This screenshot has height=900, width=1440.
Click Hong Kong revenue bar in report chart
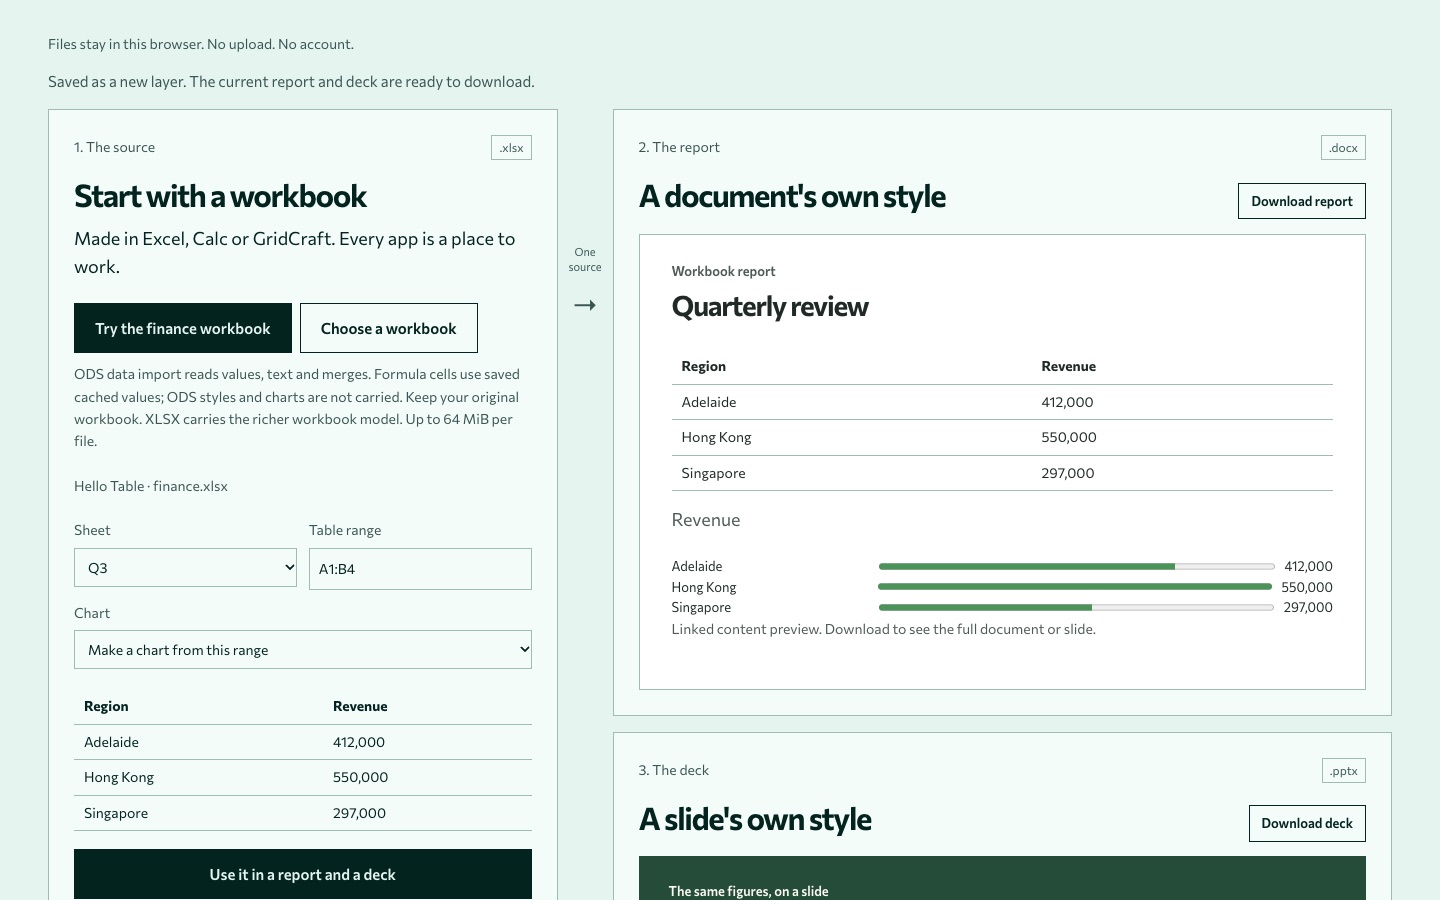click(1076, 587)
